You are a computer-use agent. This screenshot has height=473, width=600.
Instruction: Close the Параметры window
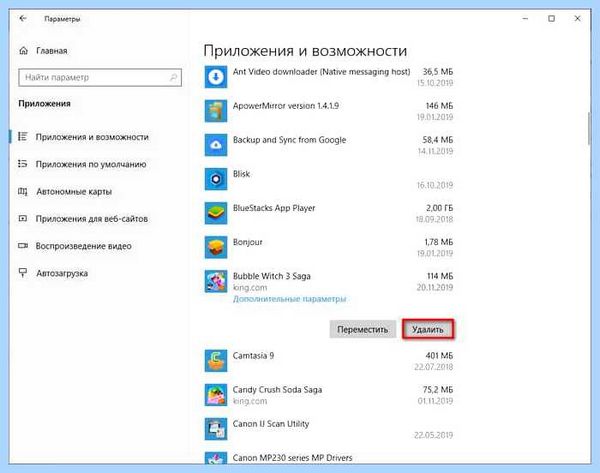(x=577, y=18)
